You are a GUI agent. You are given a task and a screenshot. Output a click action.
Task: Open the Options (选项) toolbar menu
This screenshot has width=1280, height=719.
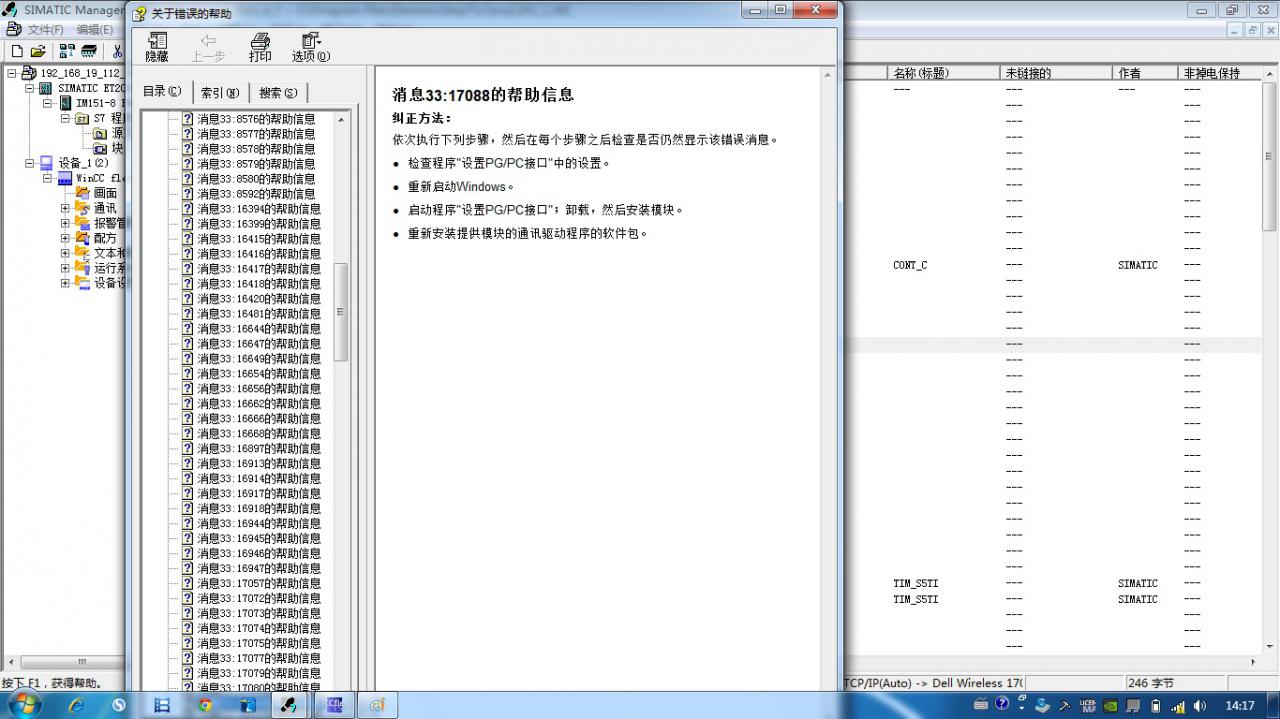pos(310,46)
